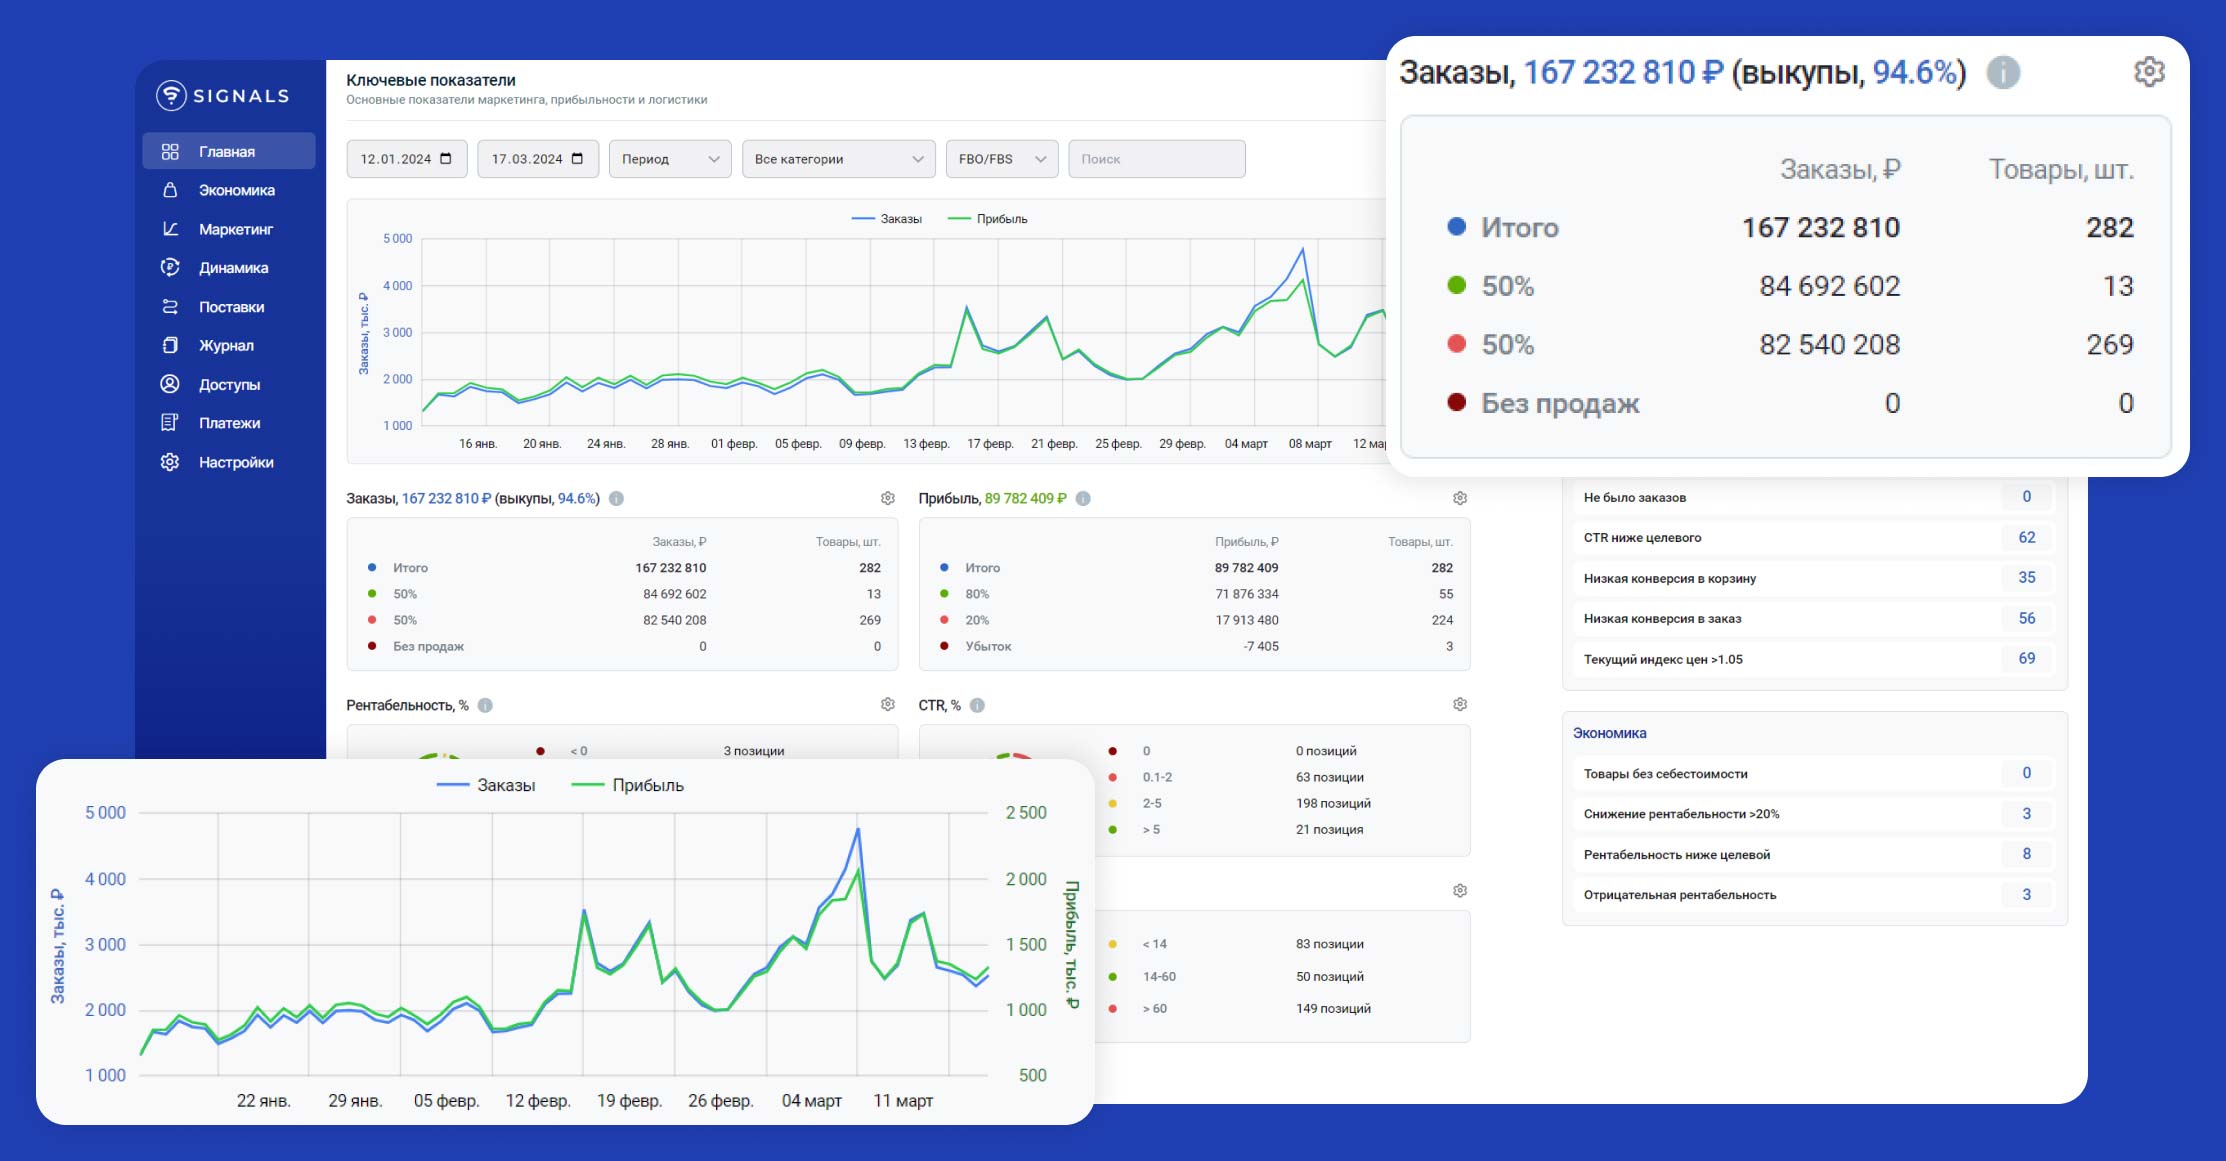Open the gear settings of the dashboard Заказы widget

click(x=887, y=498)
